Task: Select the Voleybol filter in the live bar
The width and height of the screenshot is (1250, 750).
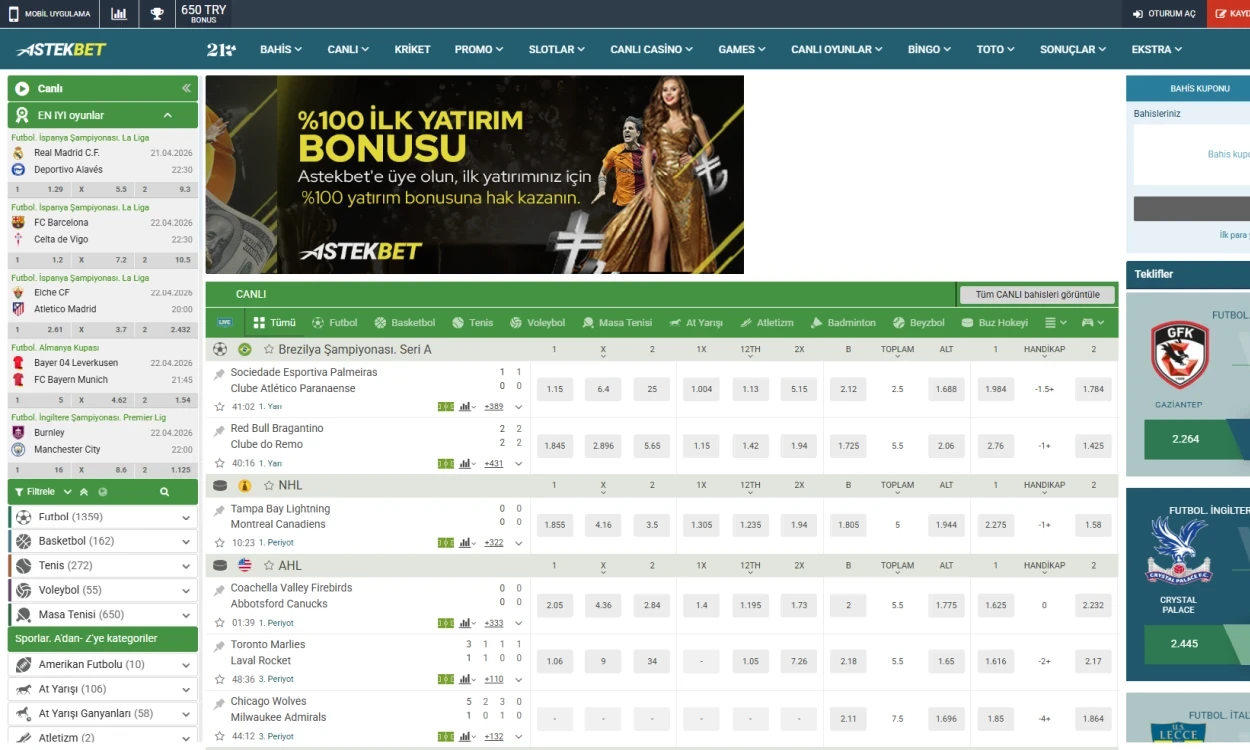Action: coord(537,323)
